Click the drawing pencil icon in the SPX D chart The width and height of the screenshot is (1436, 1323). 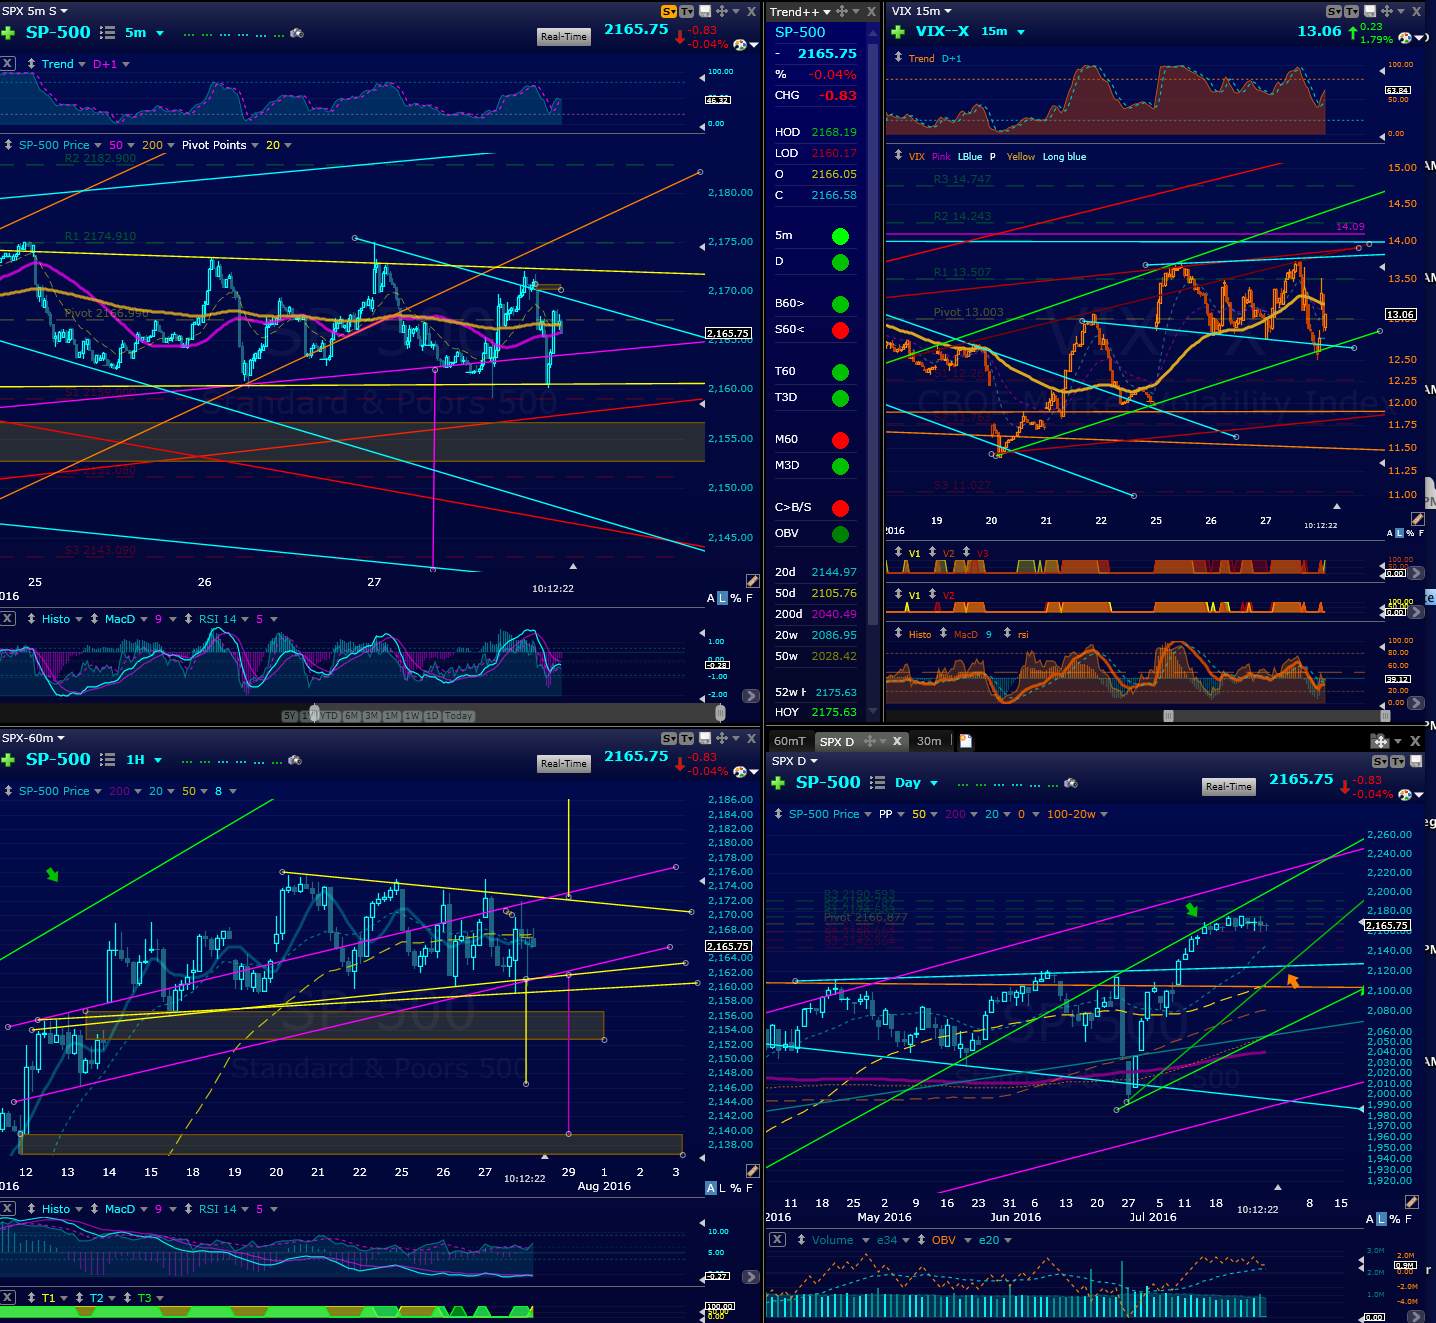[x=1412, y=1202]
